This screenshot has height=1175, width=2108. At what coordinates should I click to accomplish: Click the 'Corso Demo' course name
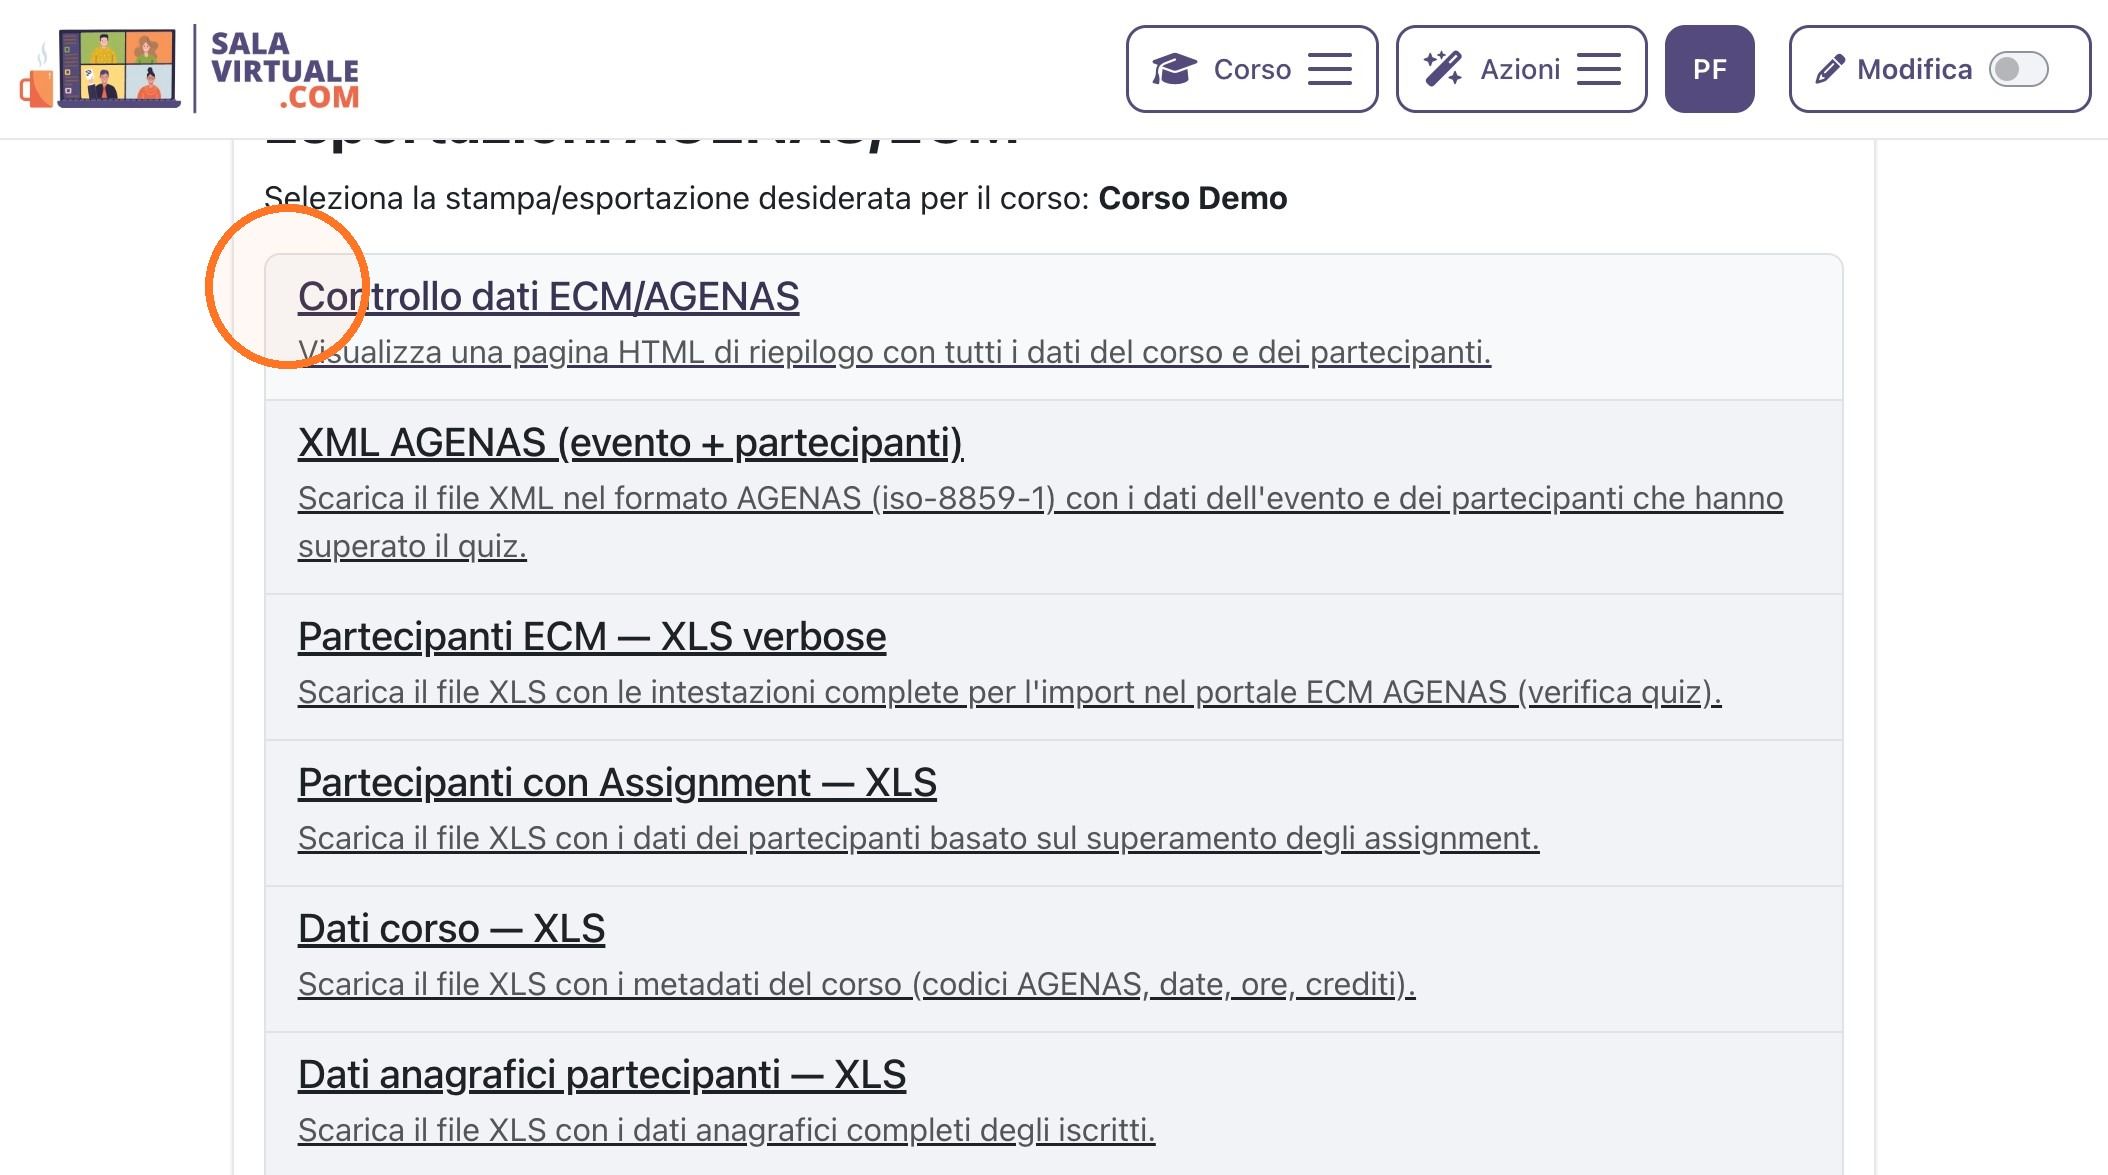1192,198
